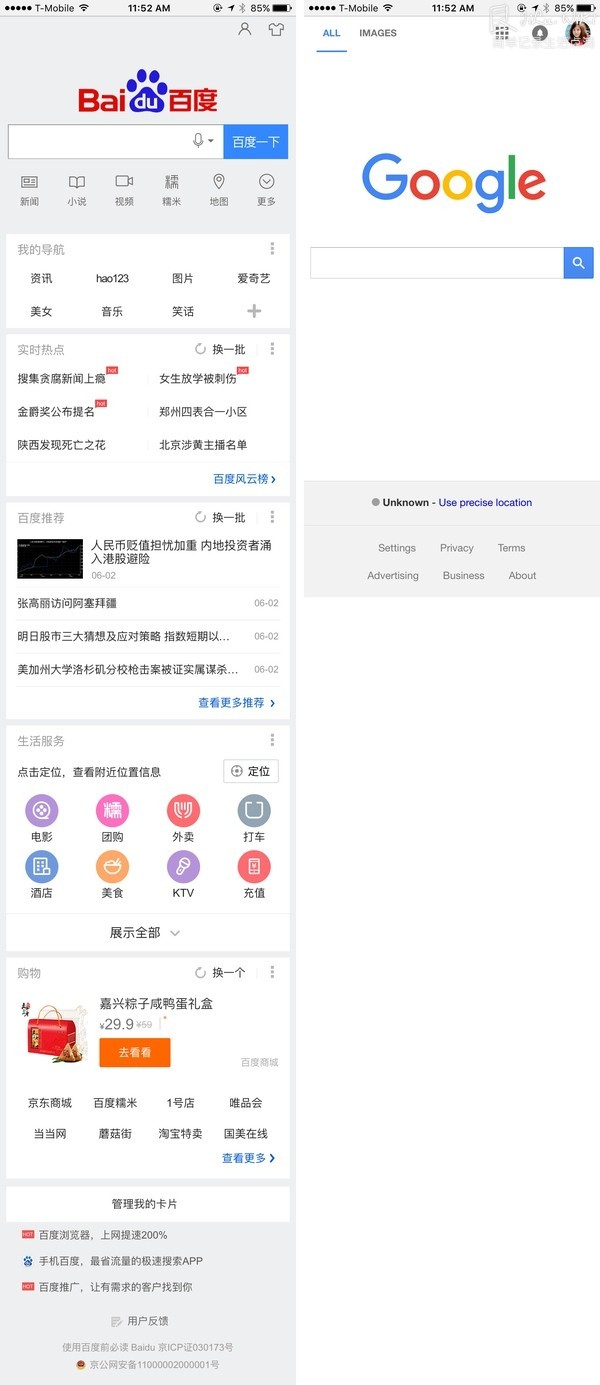Open 张高丽访问阿塞拜疆 news item

67,603
